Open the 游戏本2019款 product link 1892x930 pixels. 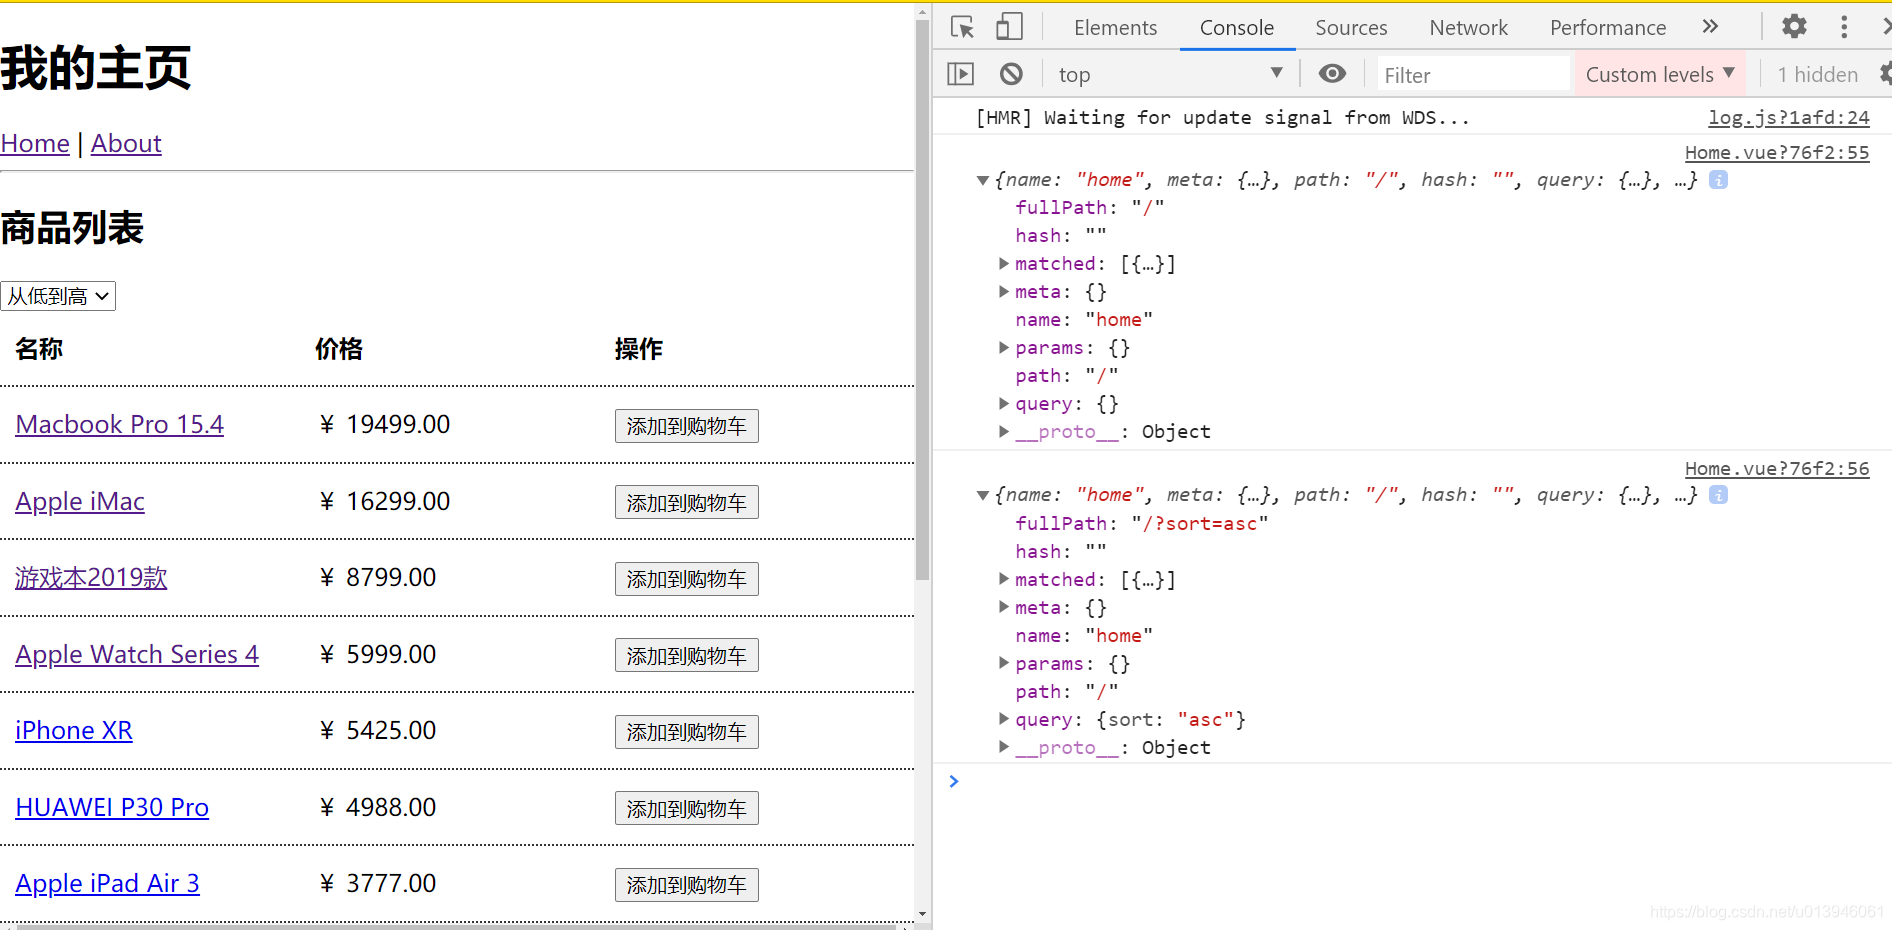click(91, 578)
